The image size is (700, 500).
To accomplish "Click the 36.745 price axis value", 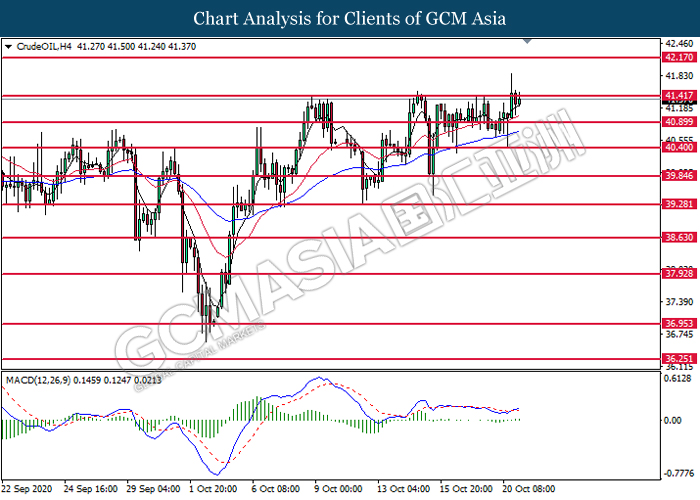I will pos(679,334).
